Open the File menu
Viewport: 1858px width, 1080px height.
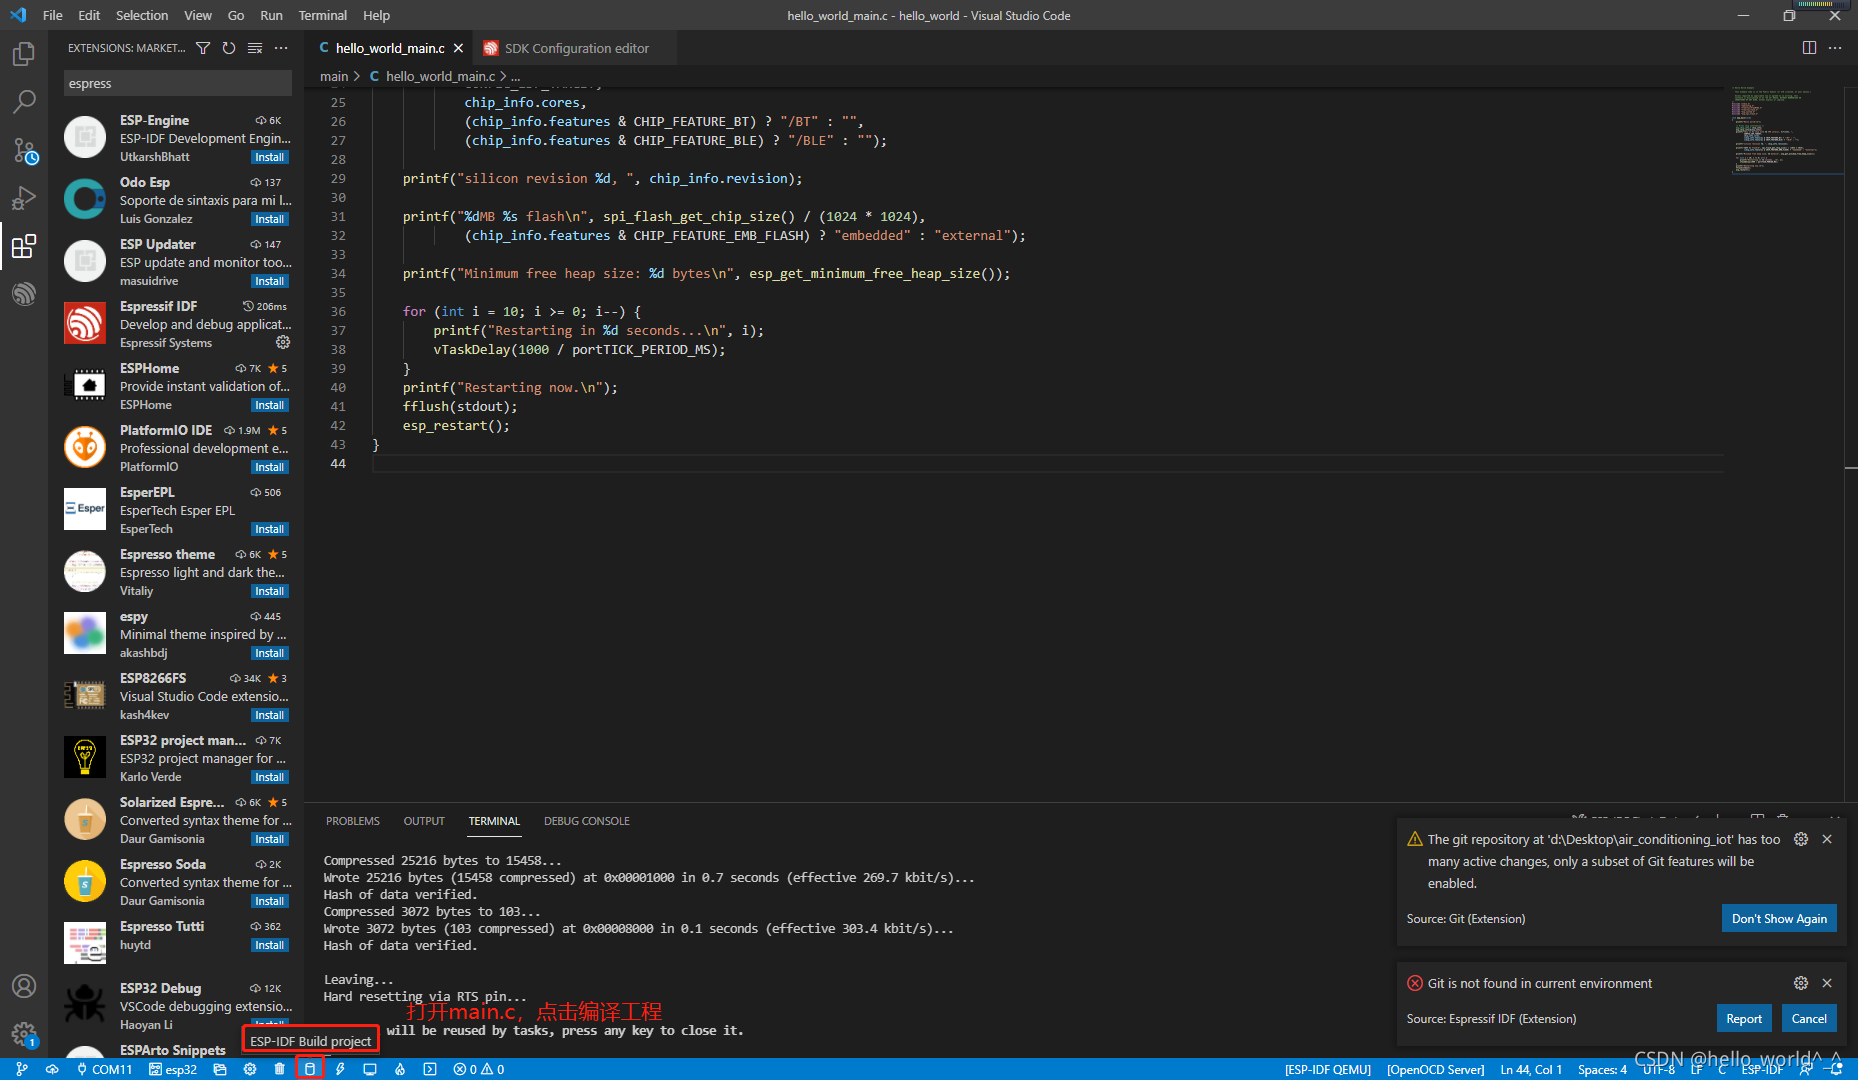(53, 15)
